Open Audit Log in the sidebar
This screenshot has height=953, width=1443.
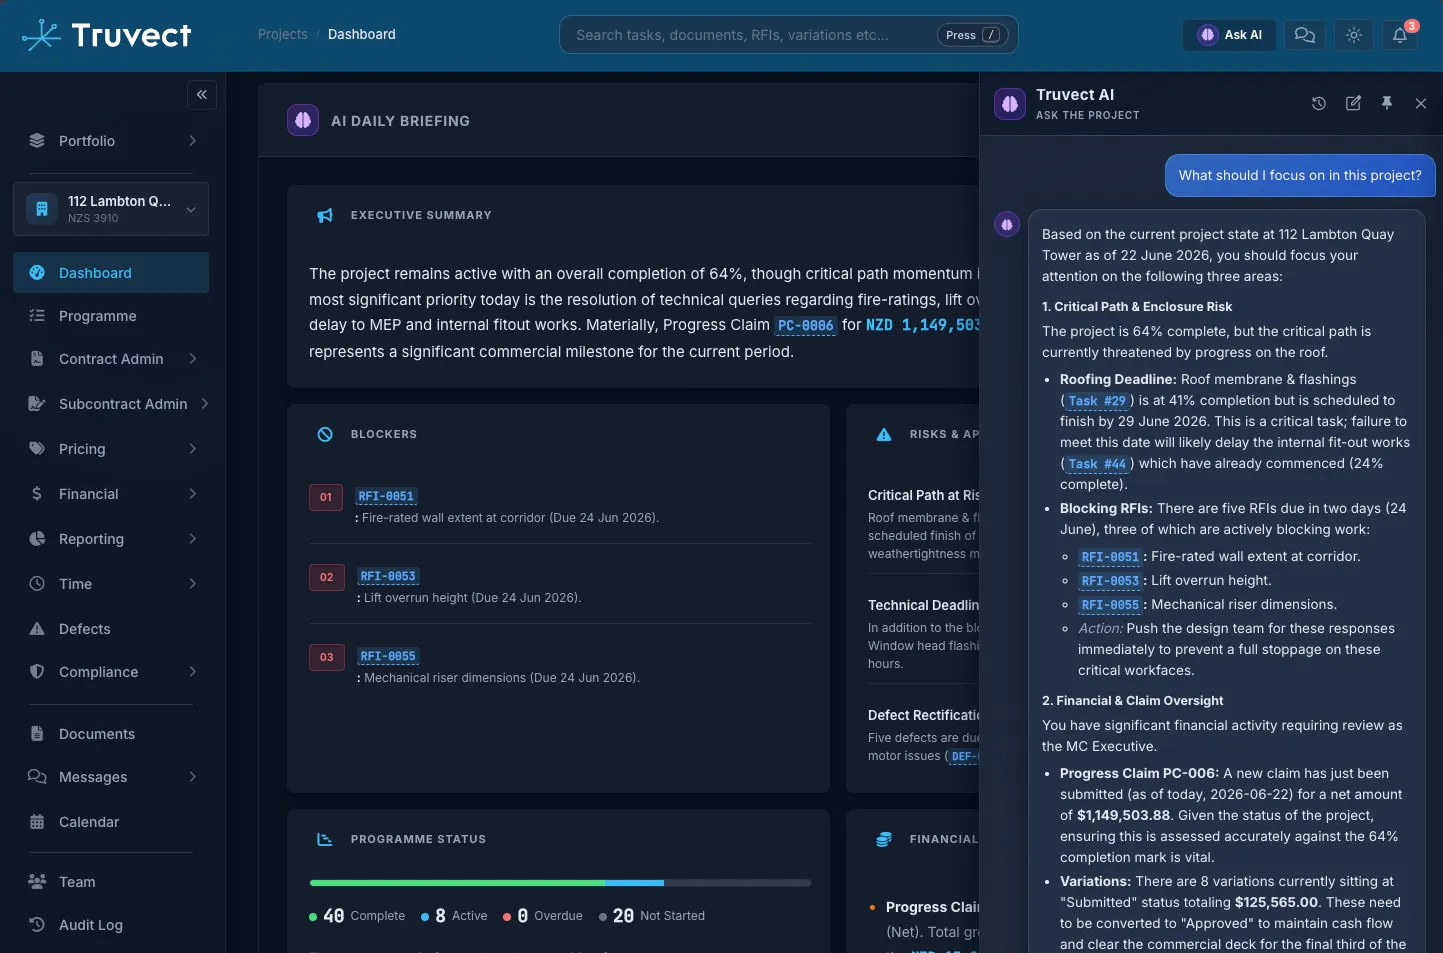pyautogui.click(x=111, y=925)
